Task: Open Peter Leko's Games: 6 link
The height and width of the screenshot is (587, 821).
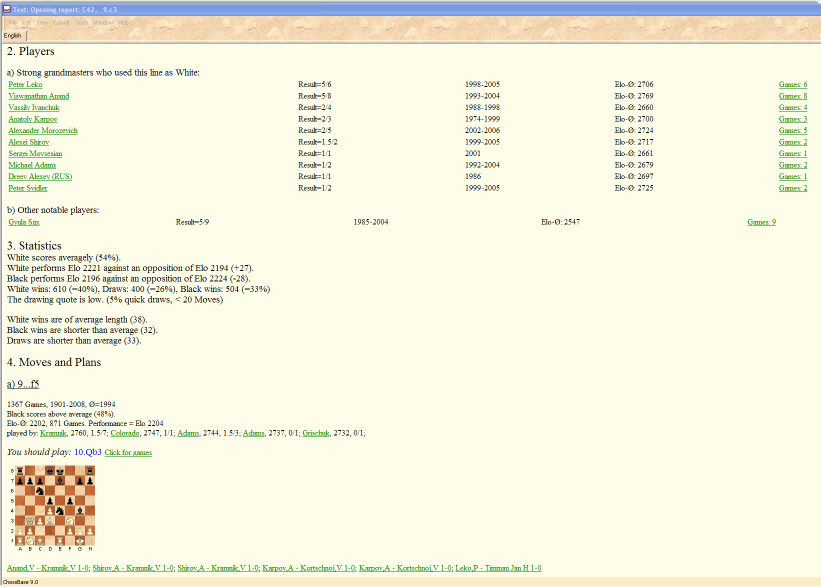Action: click(x=793, y=84)
